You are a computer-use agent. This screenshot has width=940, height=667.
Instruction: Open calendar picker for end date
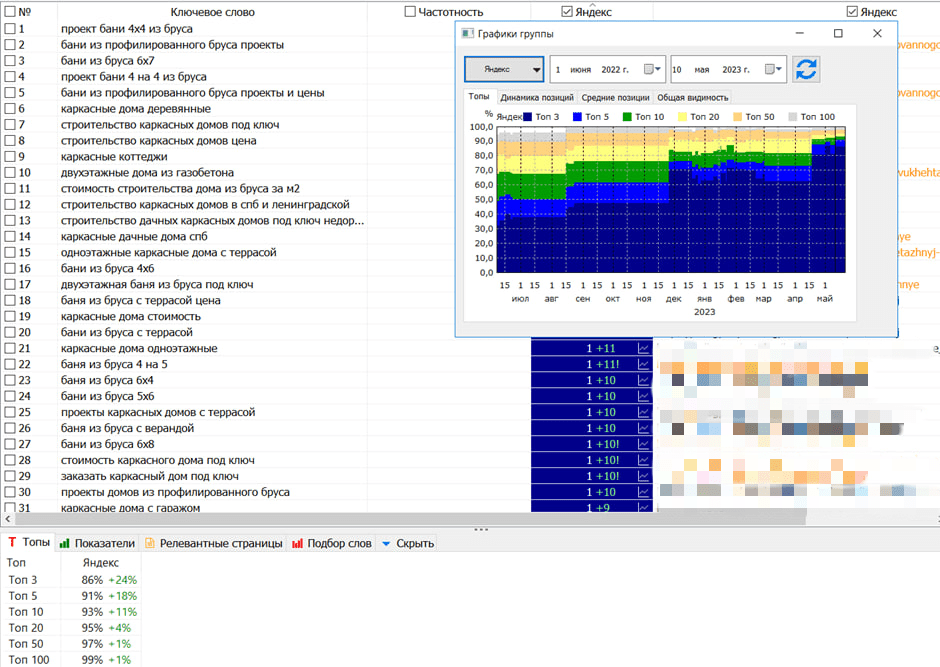772,69
